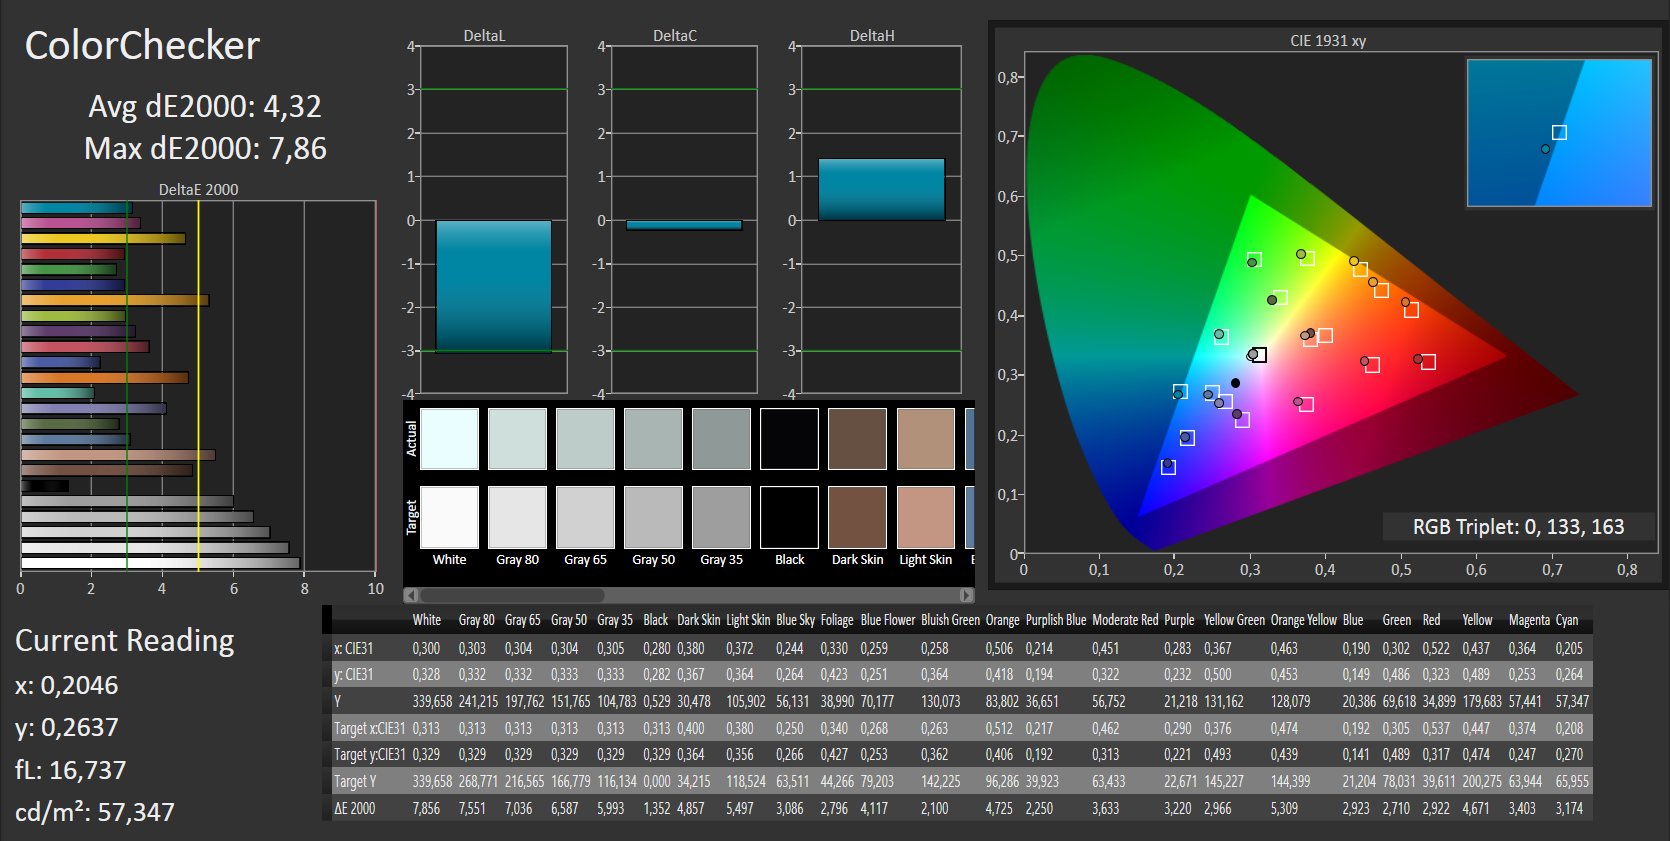Click left arrow of swatch strip scrollbar
The height and width of the screenshot is (841, 1670).
point(411,595)
